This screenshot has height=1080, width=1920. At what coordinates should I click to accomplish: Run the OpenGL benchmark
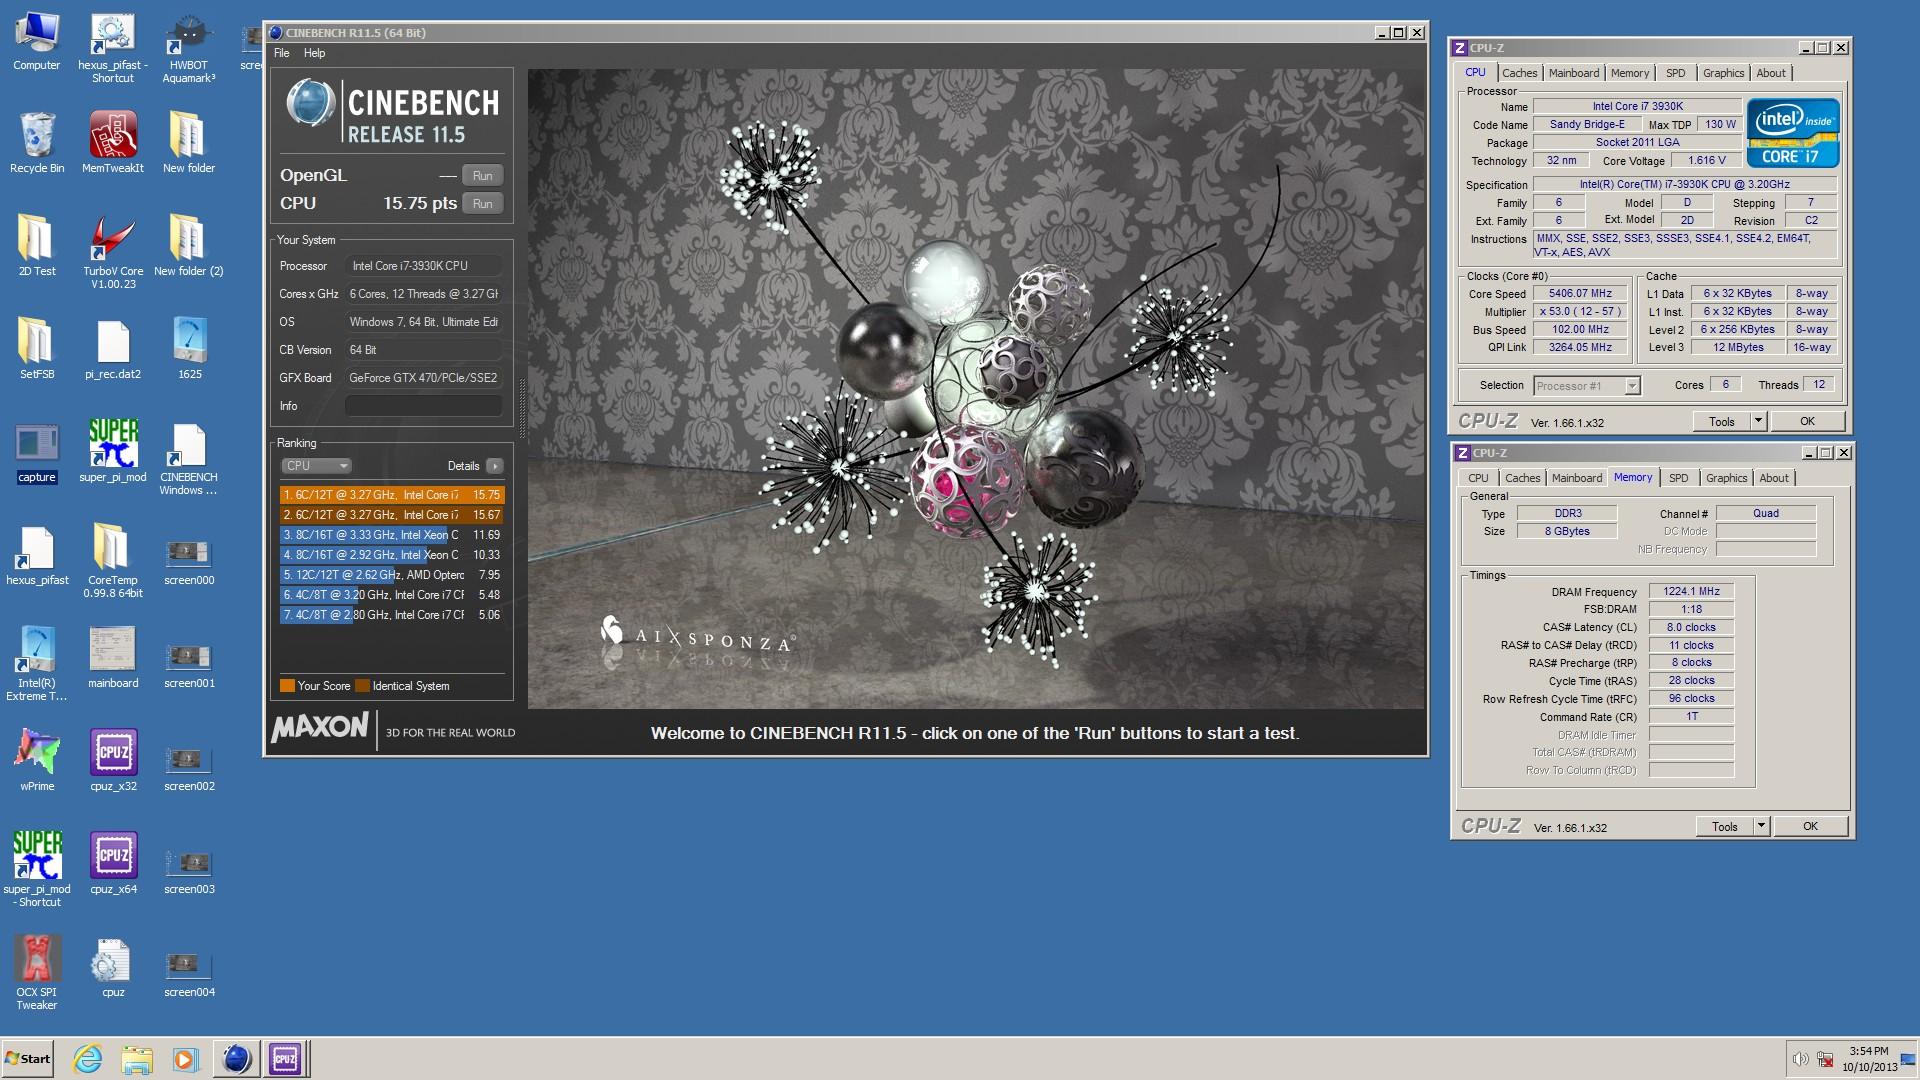coord(482,176)
